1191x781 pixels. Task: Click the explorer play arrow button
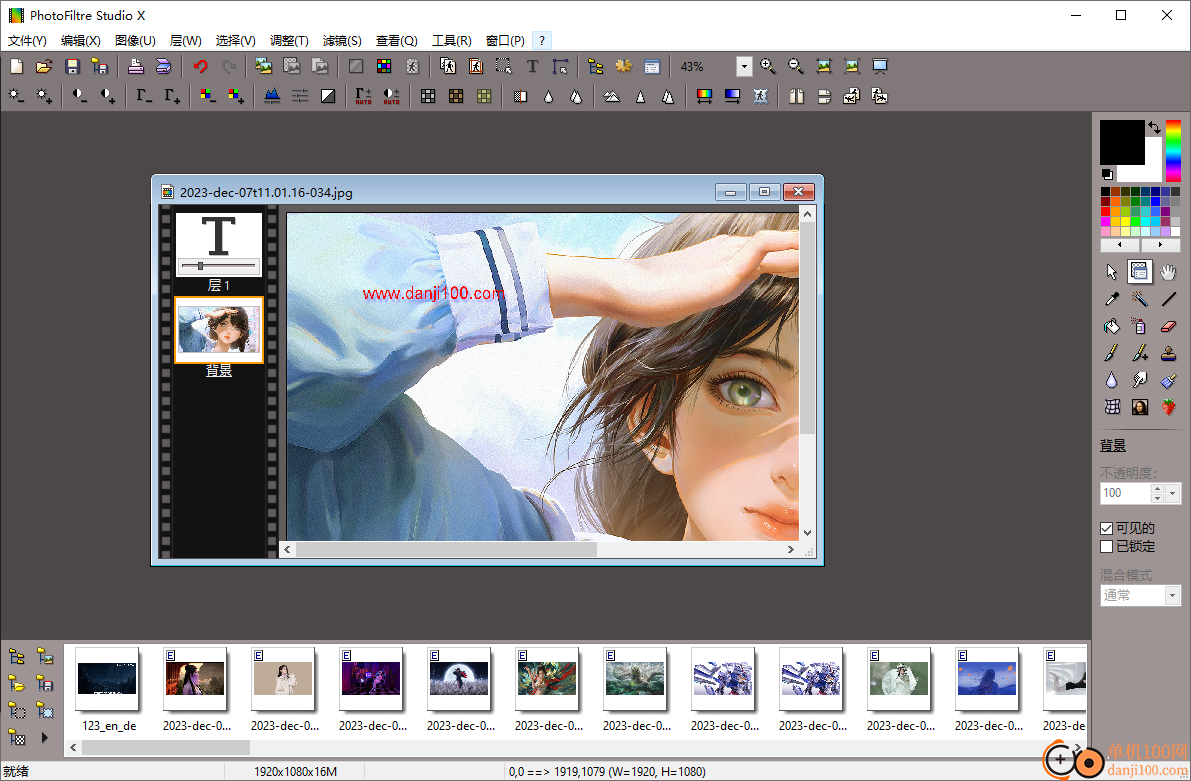44,737
